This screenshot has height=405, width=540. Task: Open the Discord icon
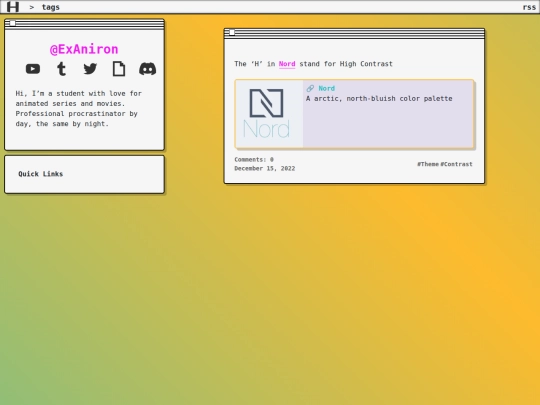(147, 69)
